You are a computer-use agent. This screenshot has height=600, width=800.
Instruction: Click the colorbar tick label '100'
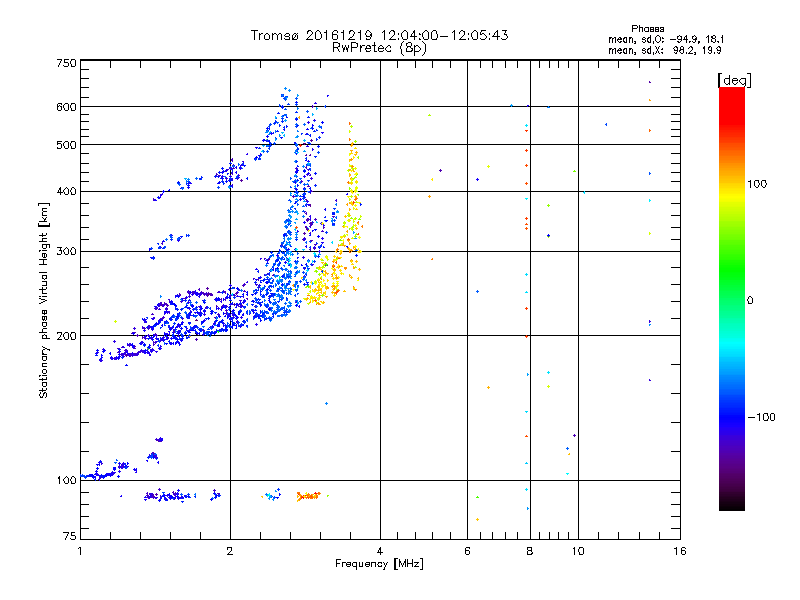click(757, 184)
